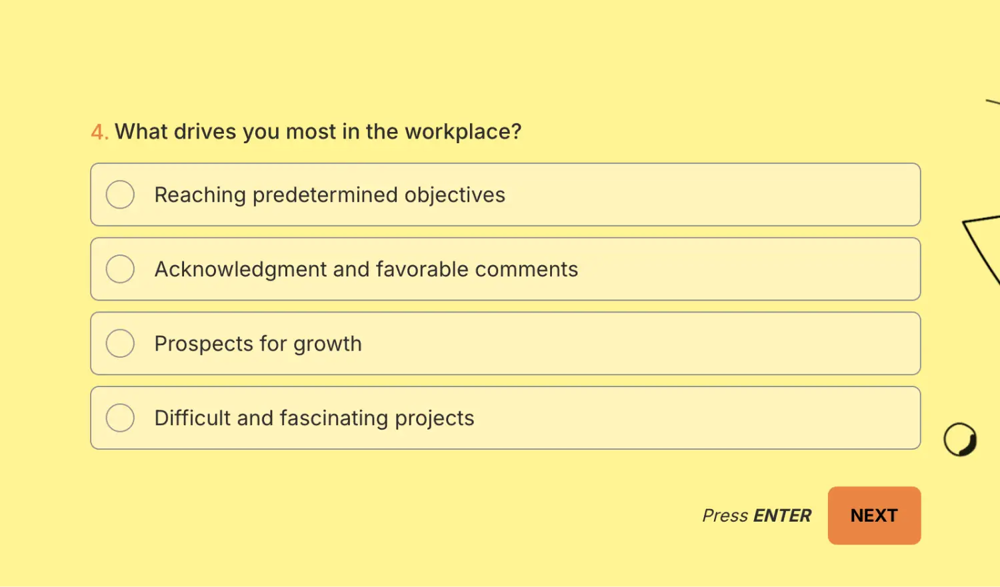
Task: Click the "Acknowledgment and favorable comments" label text
Action: point(366,269)
